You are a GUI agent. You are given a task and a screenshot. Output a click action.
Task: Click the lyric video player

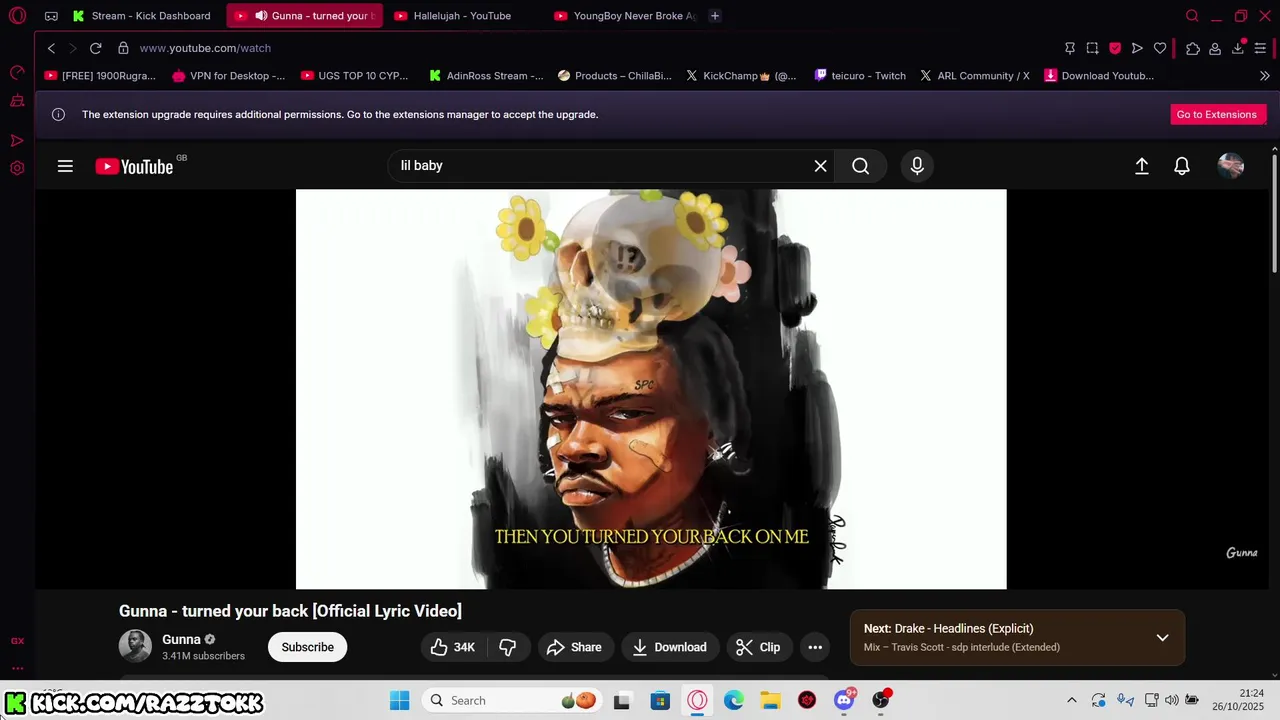pyautogui.click(x=651, y=389)
